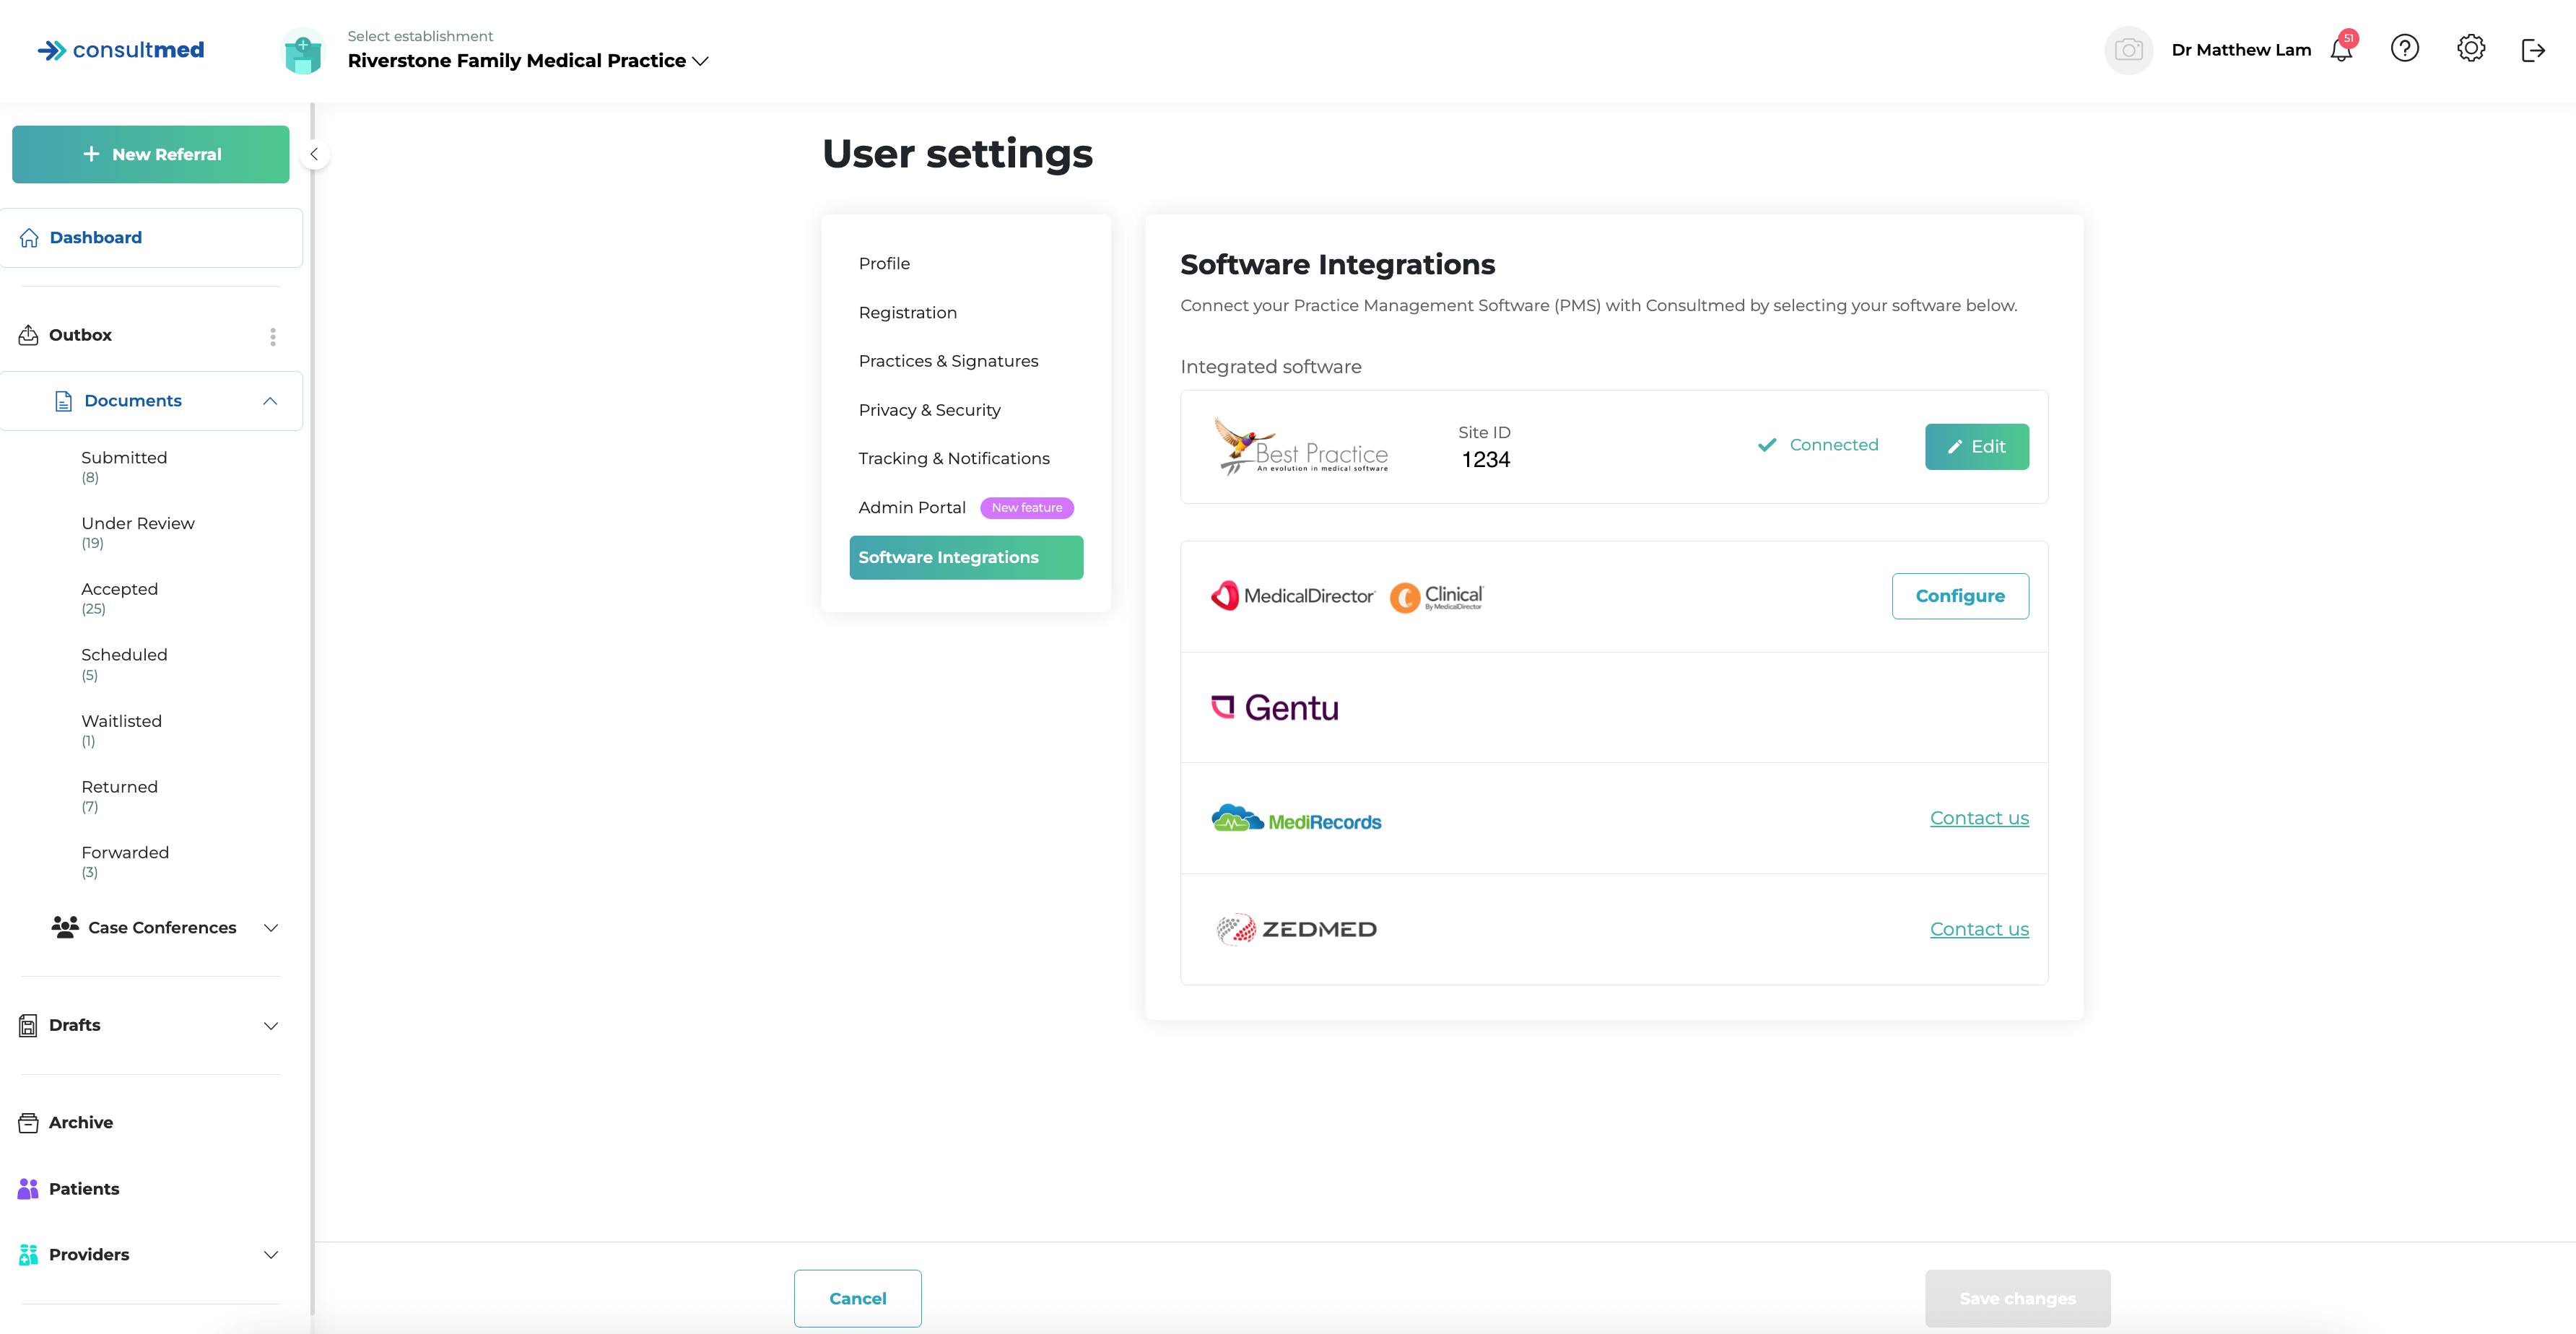Image resolution: width=2576 pixels, height=1334 pixels.
Task: Expand the Drafts section
Action: pos(270,1026)
